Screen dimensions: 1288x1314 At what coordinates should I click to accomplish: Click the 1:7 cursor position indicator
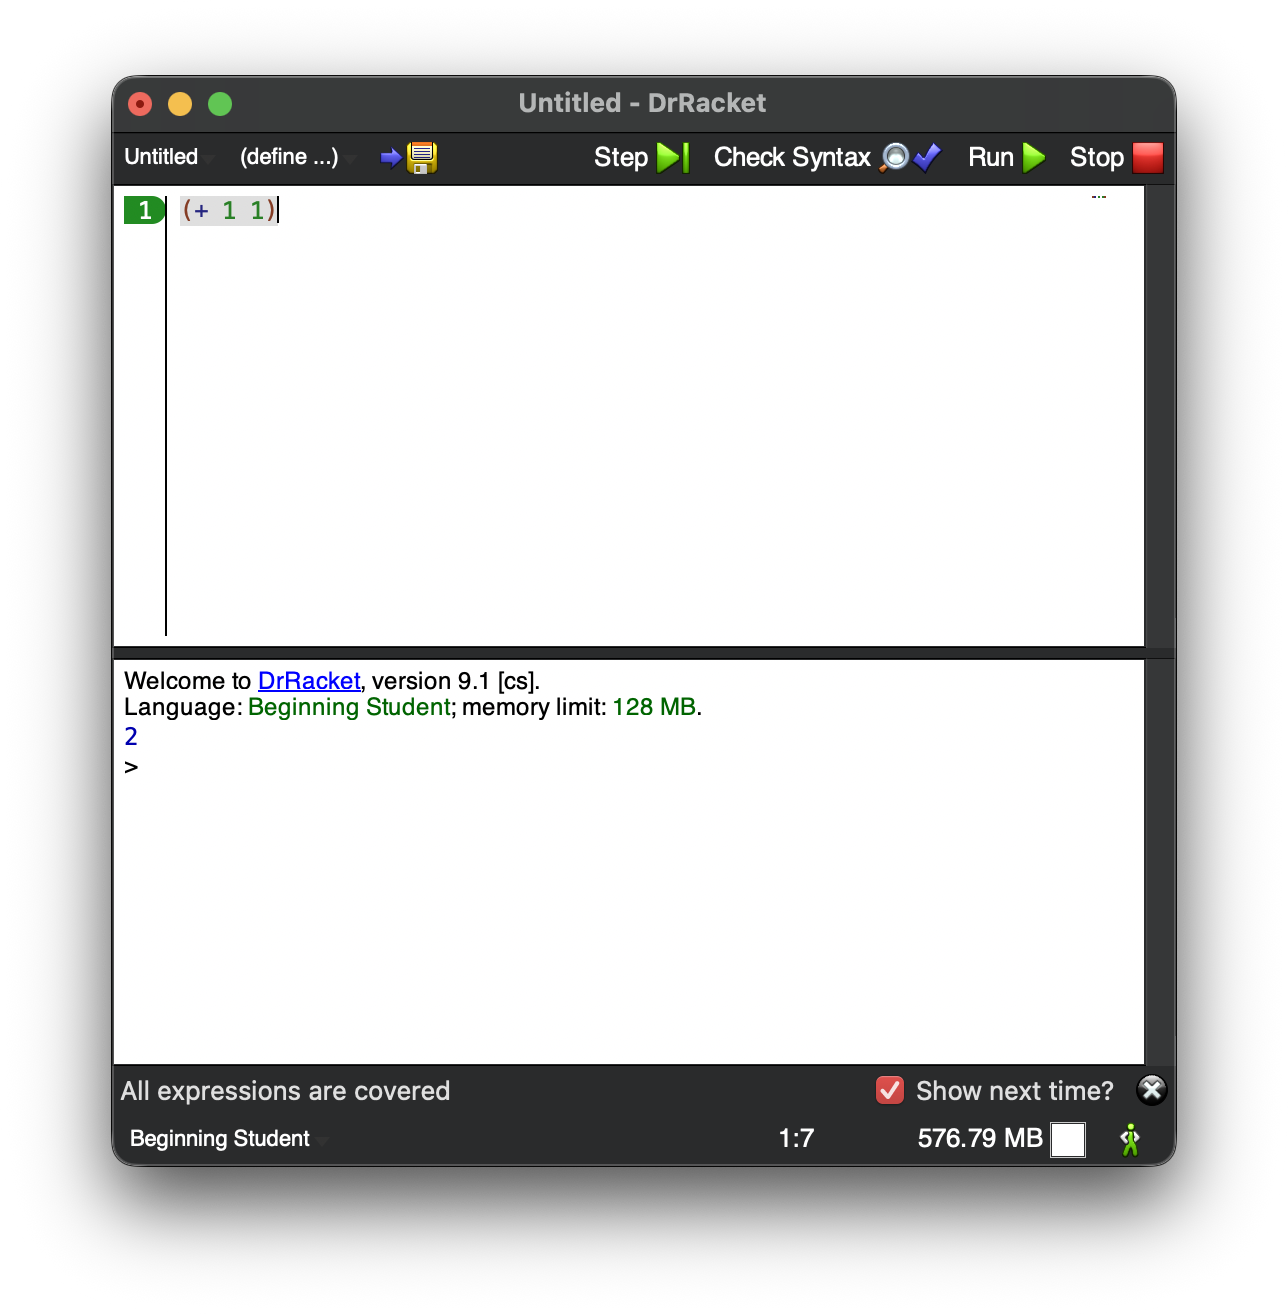[796, 1139]
